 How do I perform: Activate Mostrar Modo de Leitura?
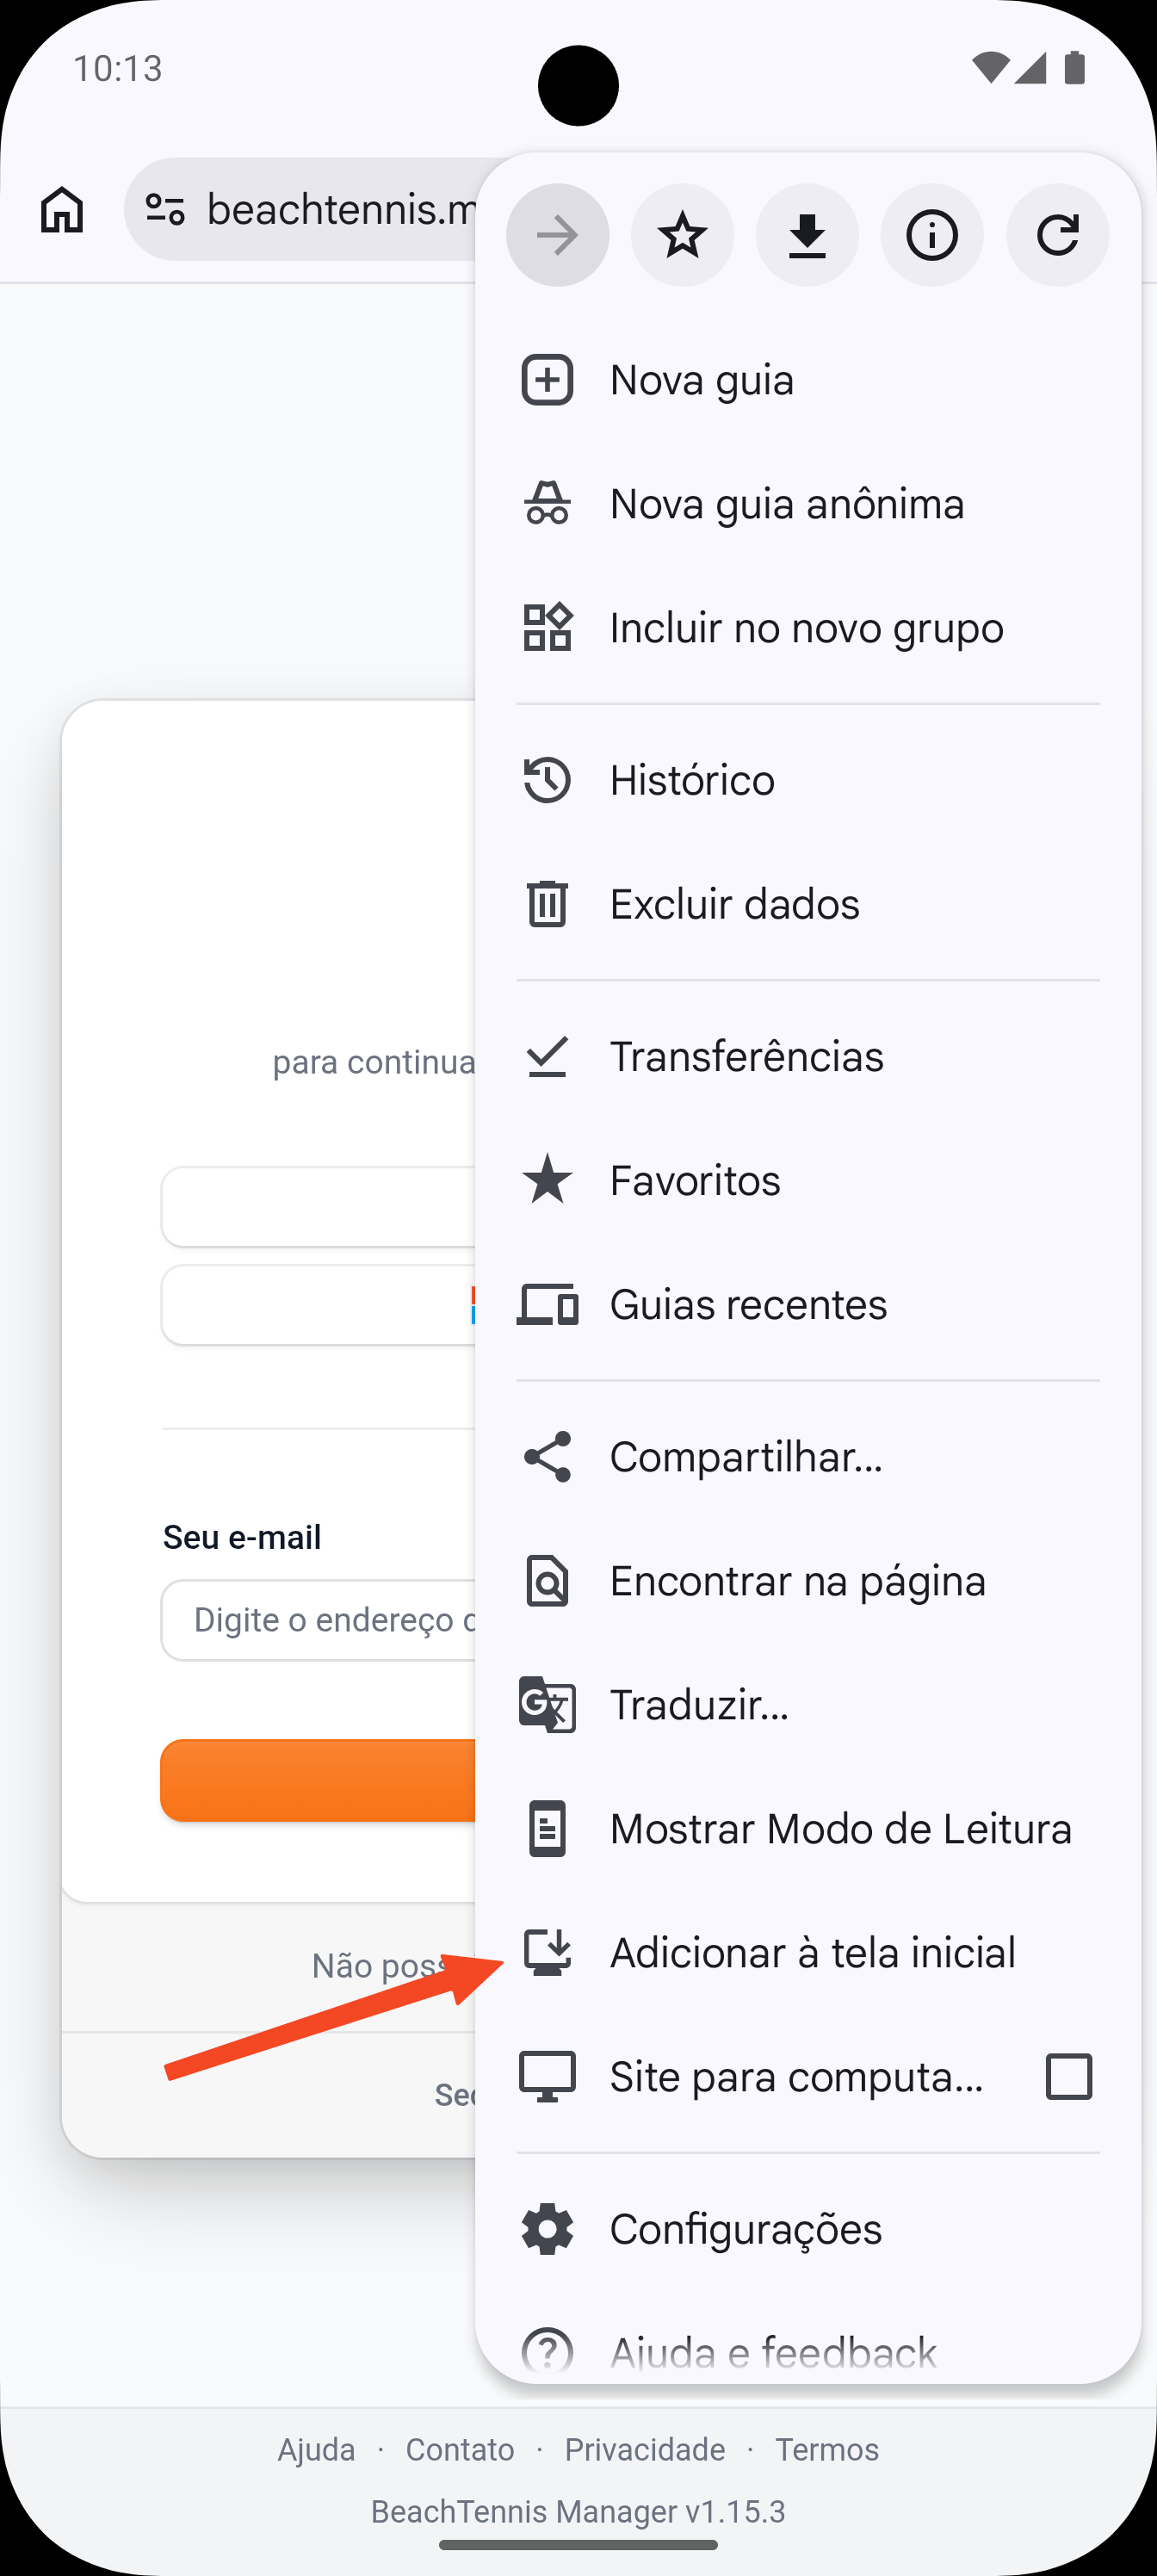pyautogui.click(x=843, y=1828)
